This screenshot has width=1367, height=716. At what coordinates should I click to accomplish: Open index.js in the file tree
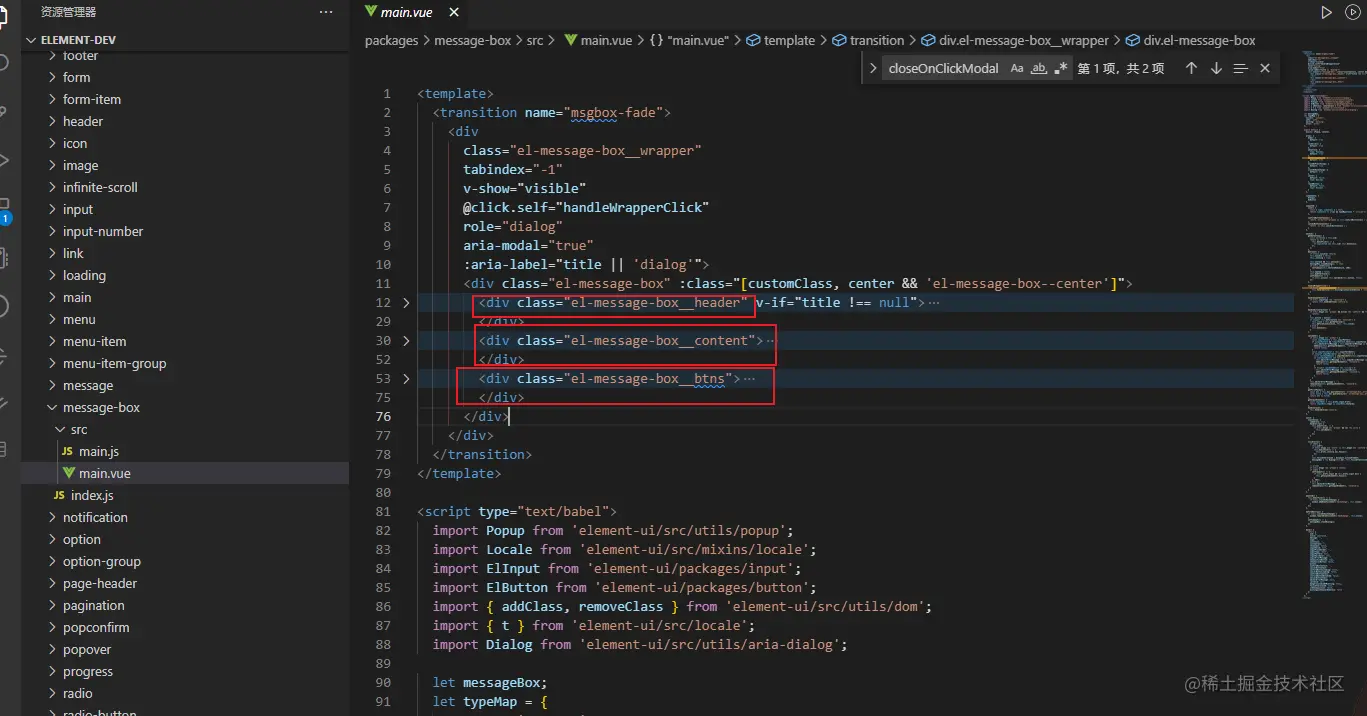click(x=92, y=496)
